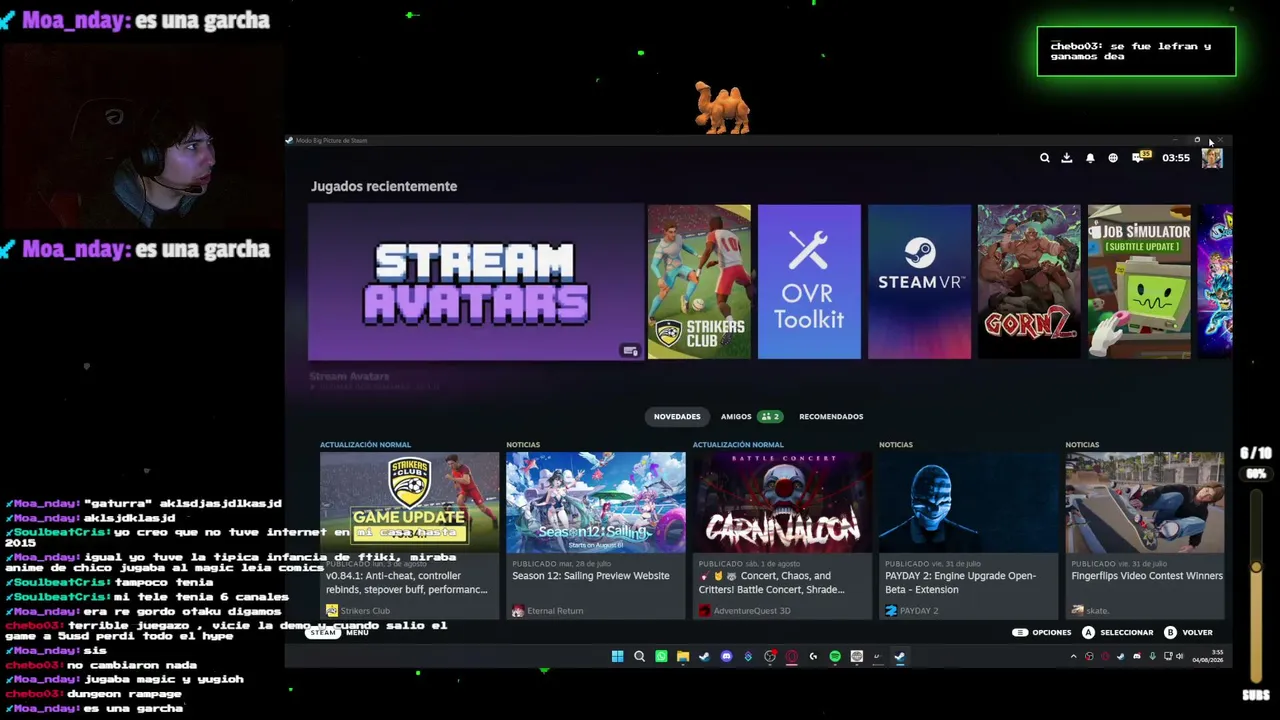
Task: Open Steam Big Picture search icon
Action: coord(1044,158)
